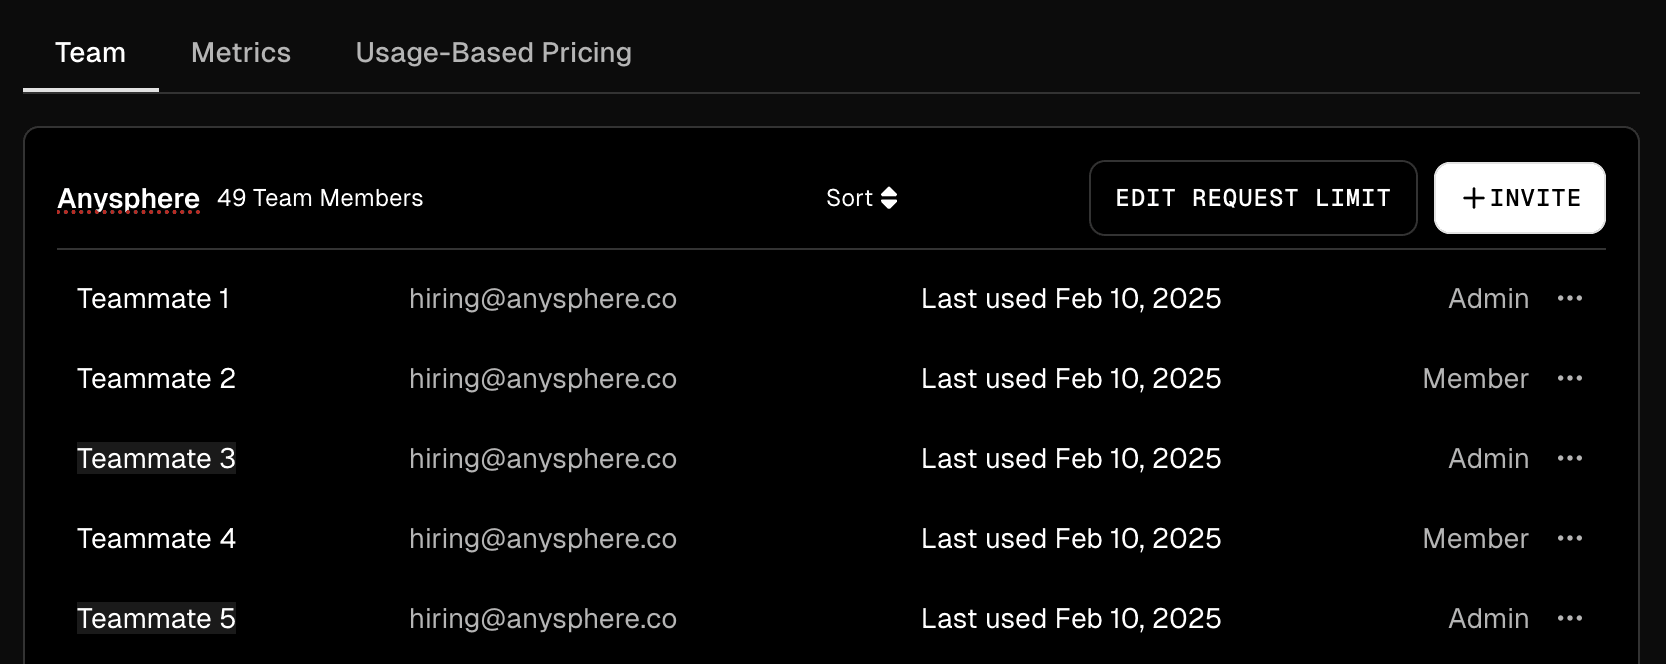Click Teammate 5's name

tap(156, 618)
